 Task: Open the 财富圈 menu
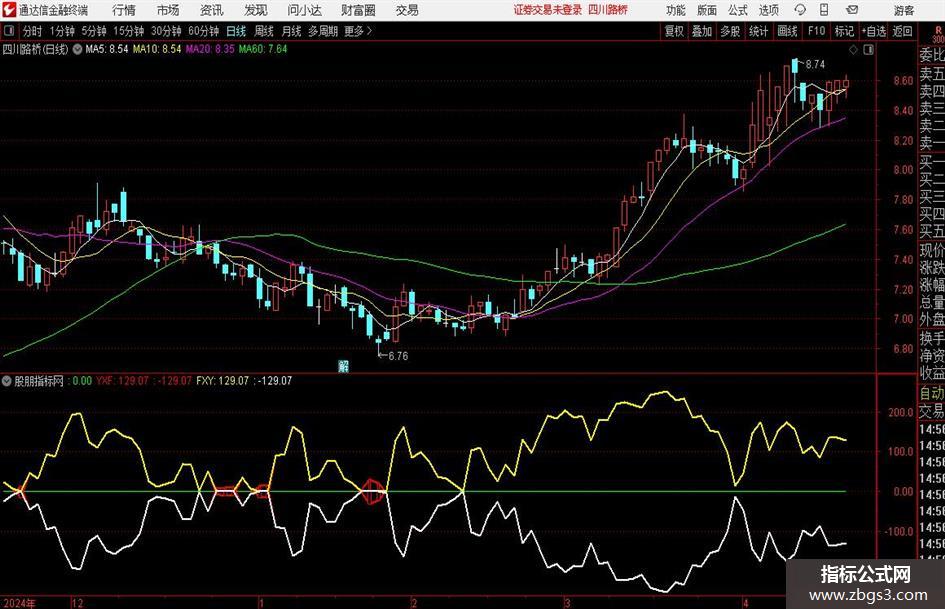[x=358, y=10]
